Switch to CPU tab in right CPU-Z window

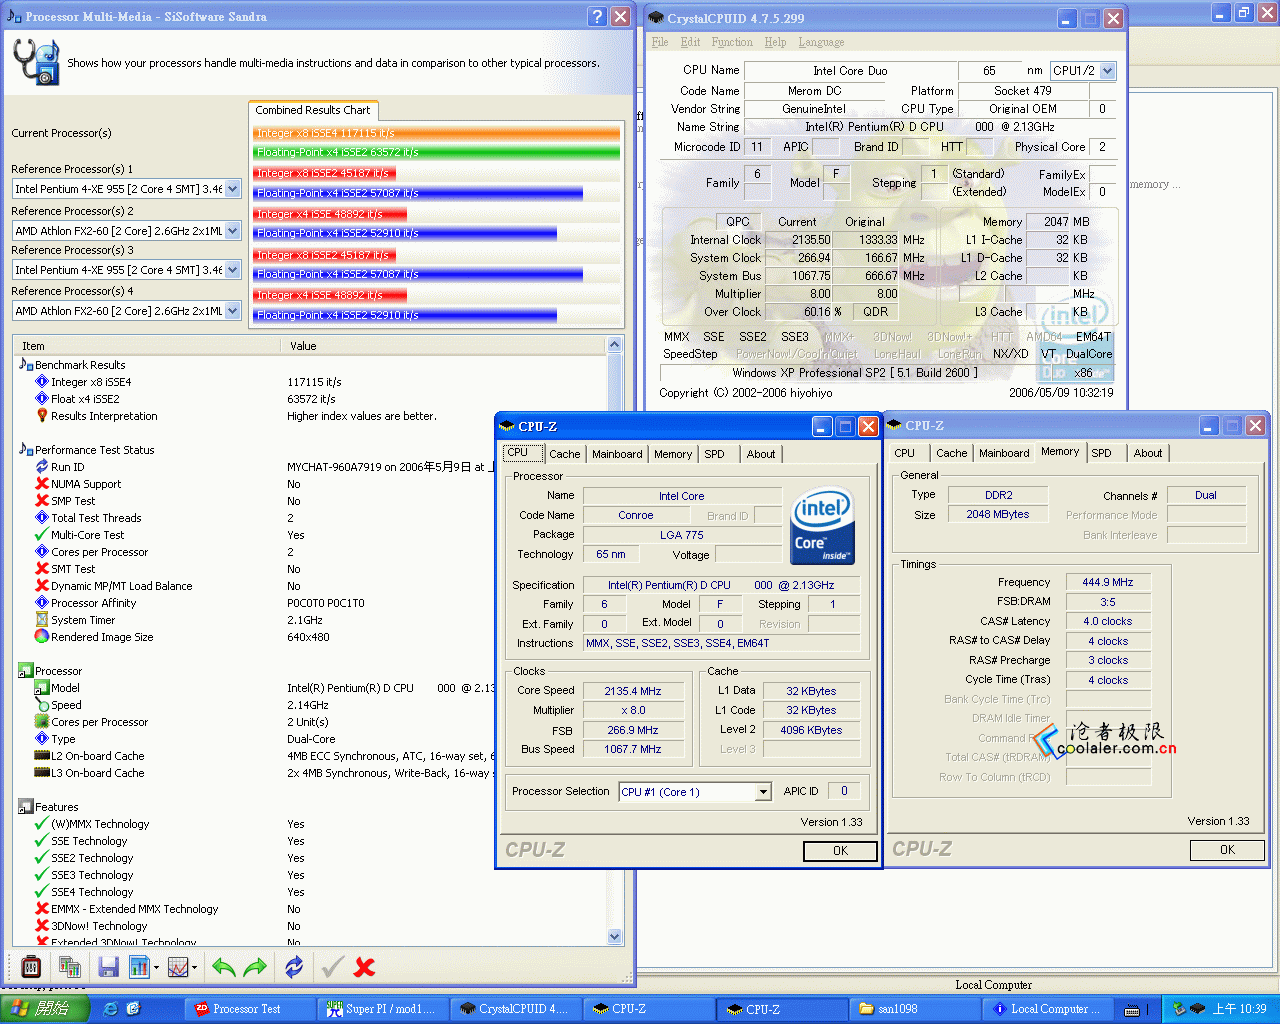905,453
